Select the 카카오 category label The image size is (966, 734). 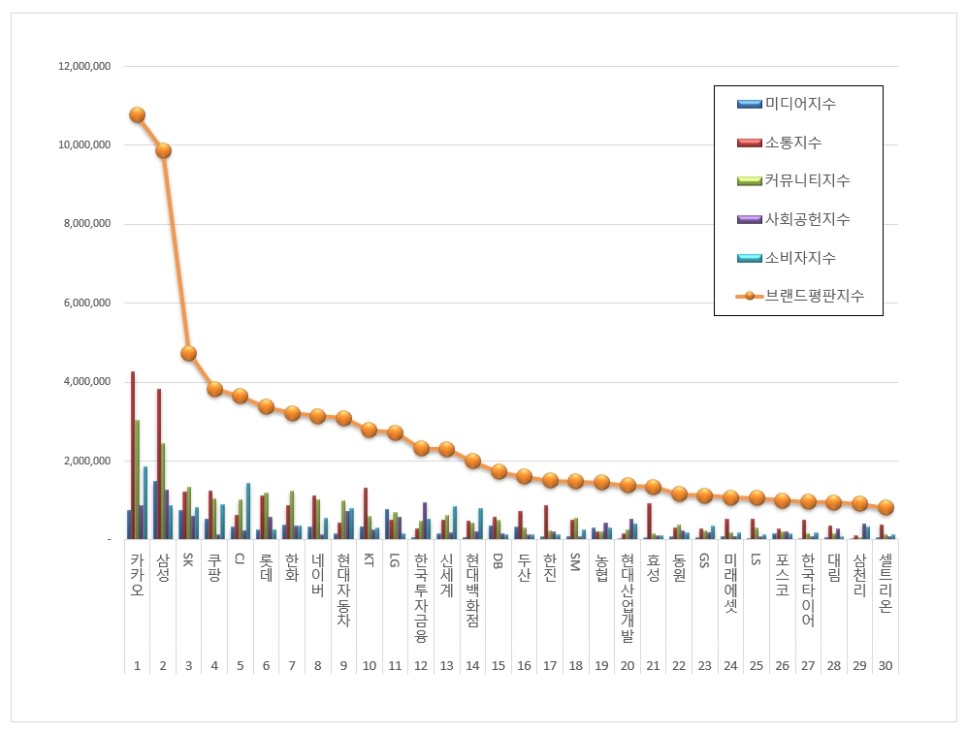click(x=137, y=575)
